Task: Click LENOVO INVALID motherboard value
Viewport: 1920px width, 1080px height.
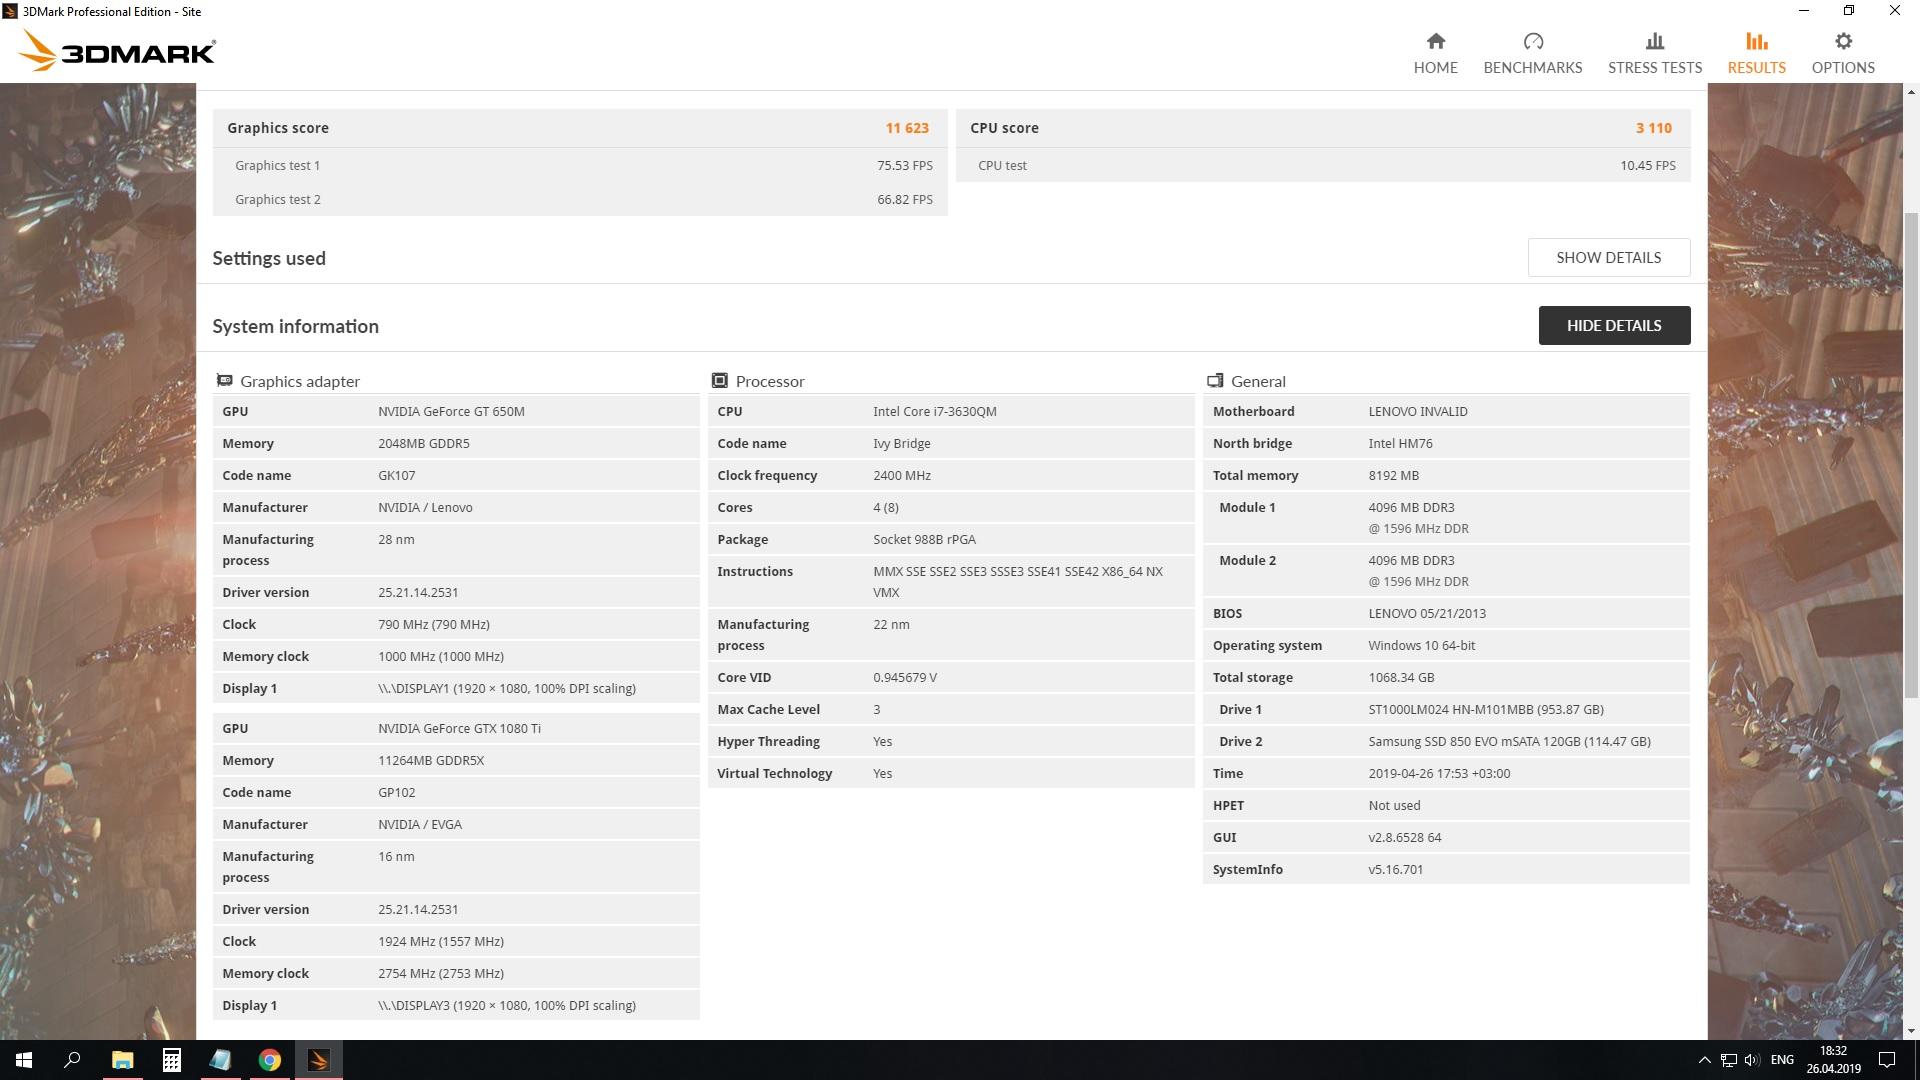Action: [x=1418, y=411]
